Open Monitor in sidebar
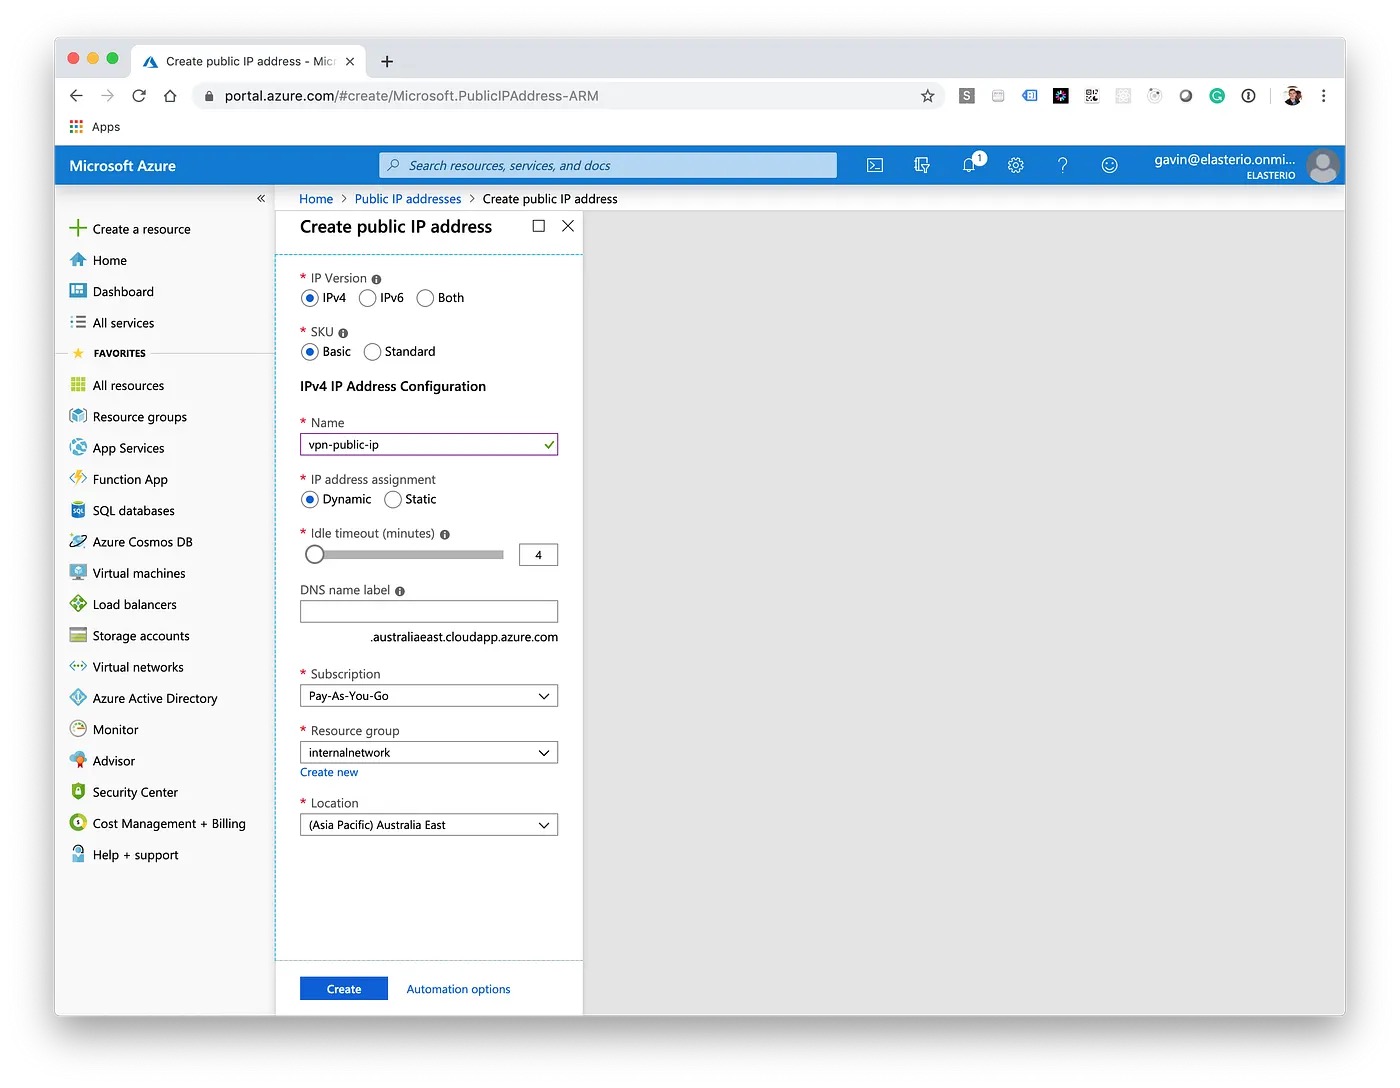Image resolution: width=1400 pixels, height=1088 pixels. (104, 730)
